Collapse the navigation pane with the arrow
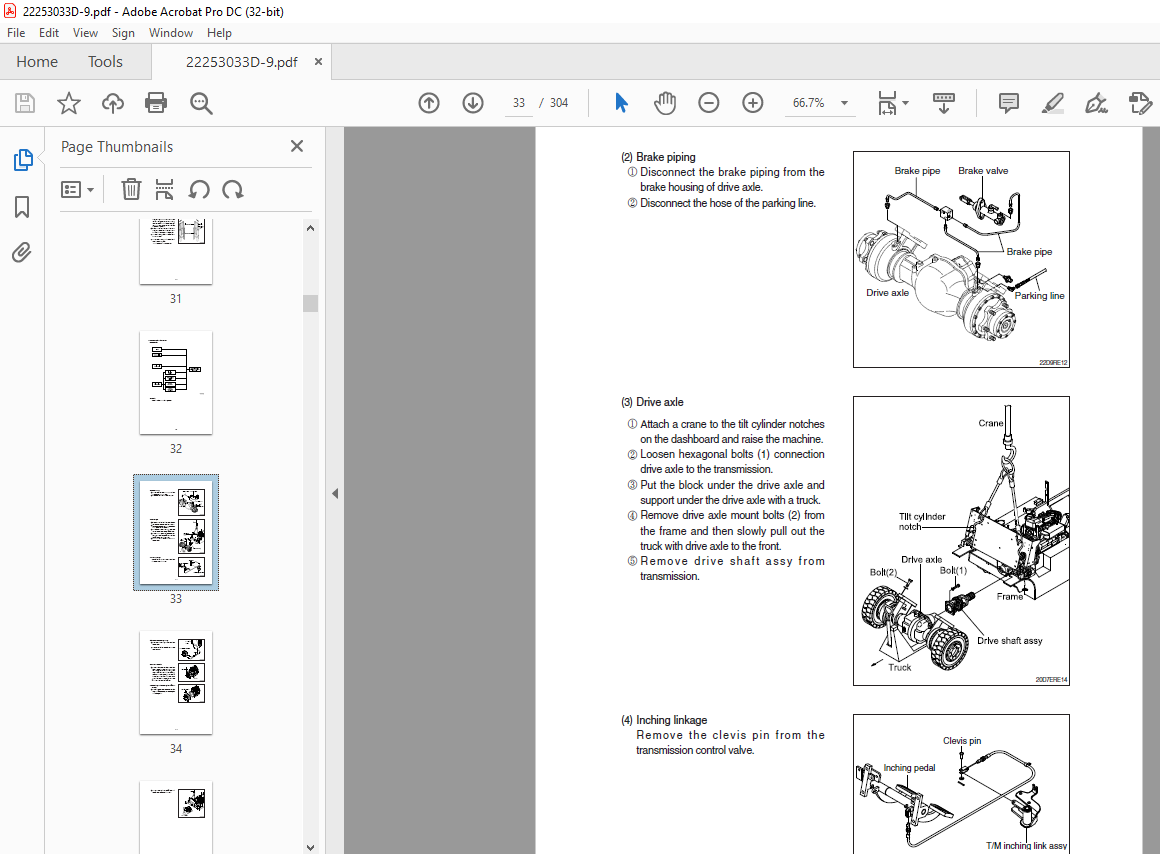This screenshot has height=854, width=1160. pyautogui.click(x=335, y=493)
